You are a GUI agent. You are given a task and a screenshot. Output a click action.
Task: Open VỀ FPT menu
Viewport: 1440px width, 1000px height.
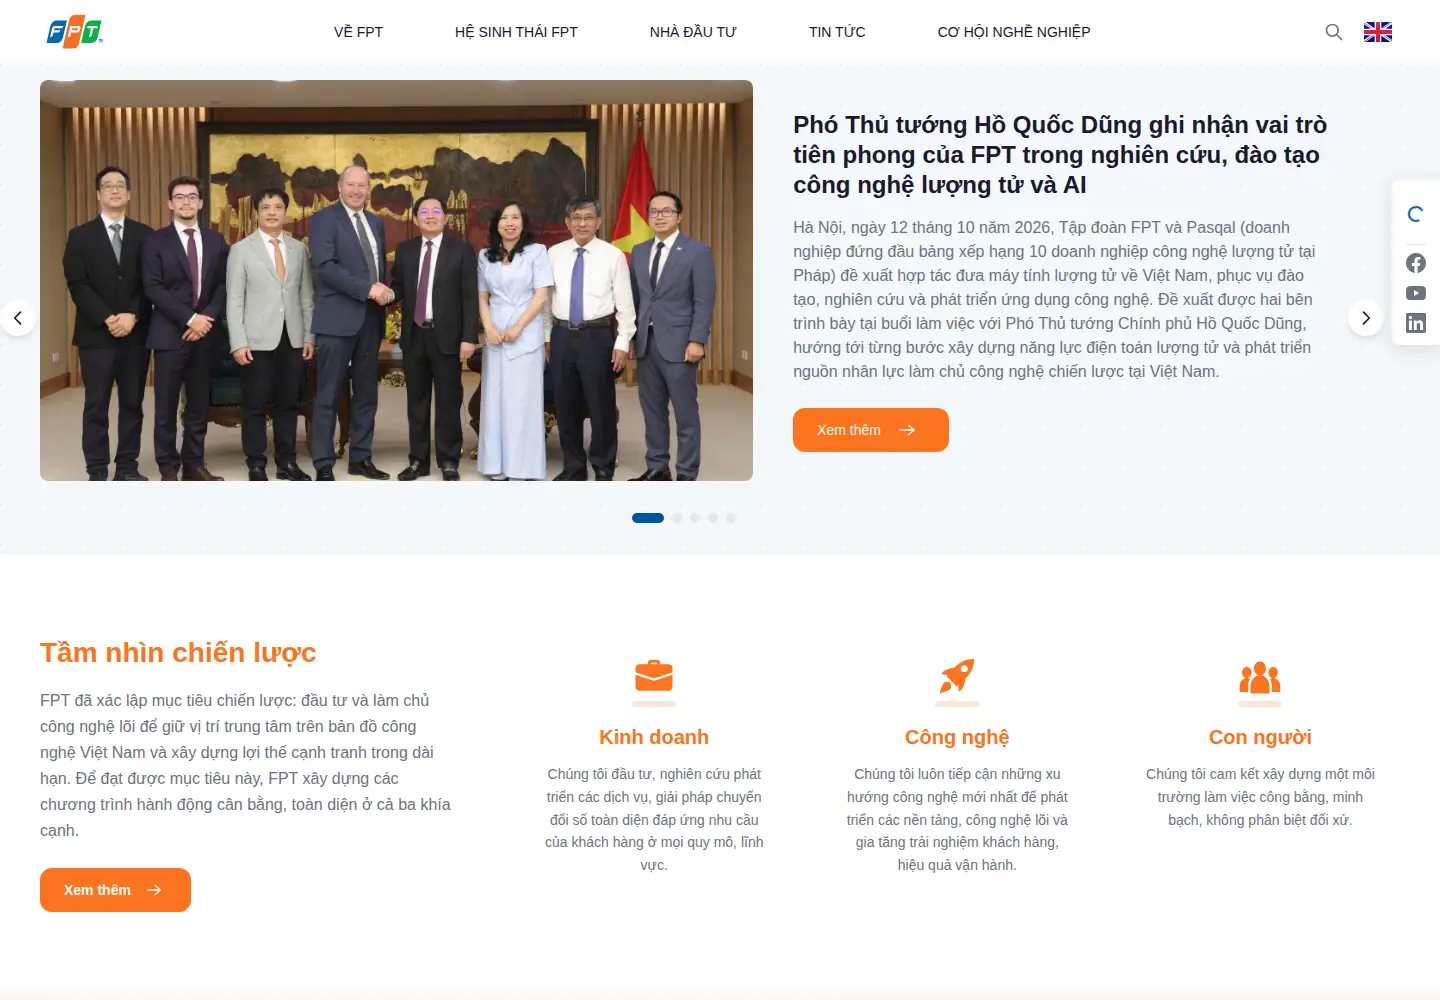point(358,32)
